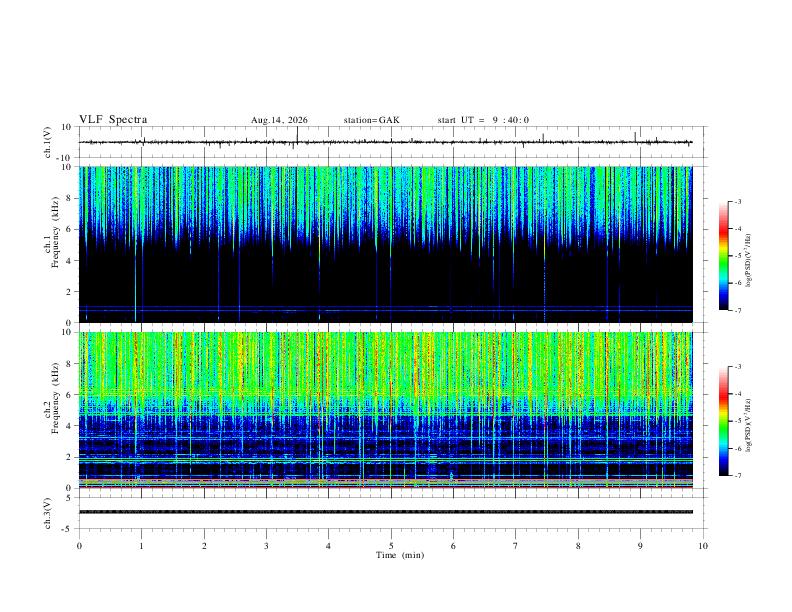
Task: Click the start UT time label
Action: [483, 120]
